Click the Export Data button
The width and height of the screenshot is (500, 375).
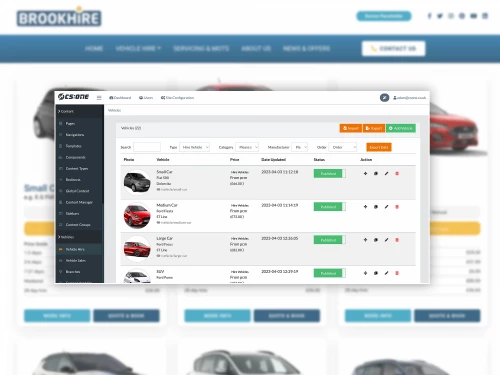point(379,147)
